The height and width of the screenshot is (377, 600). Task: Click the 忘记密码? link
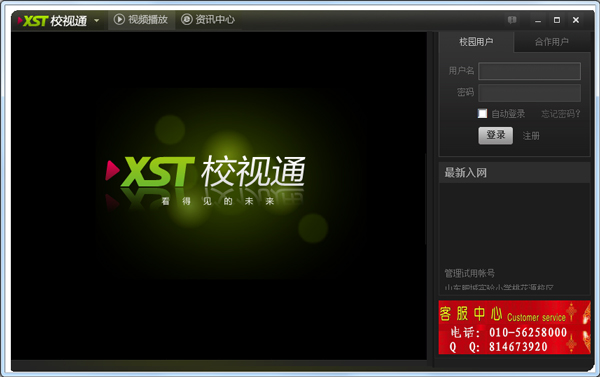coord(561,114)
